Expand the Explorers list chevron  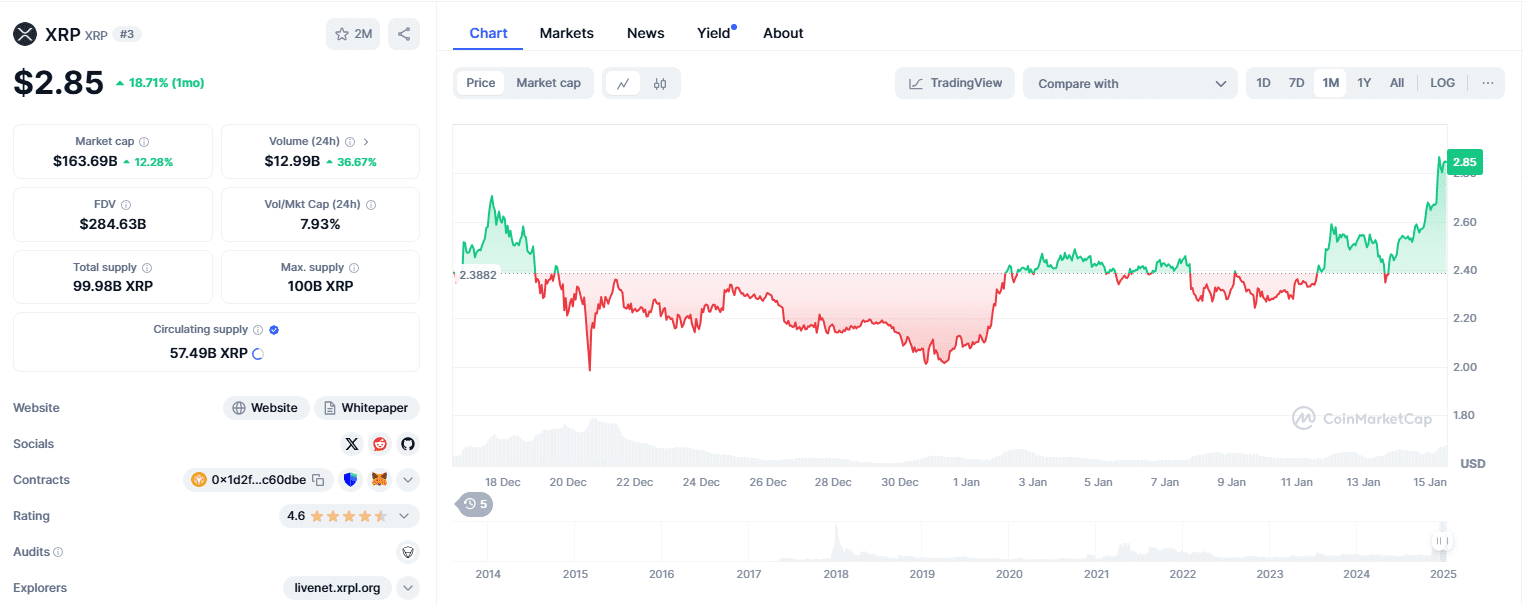pos(408,588)
